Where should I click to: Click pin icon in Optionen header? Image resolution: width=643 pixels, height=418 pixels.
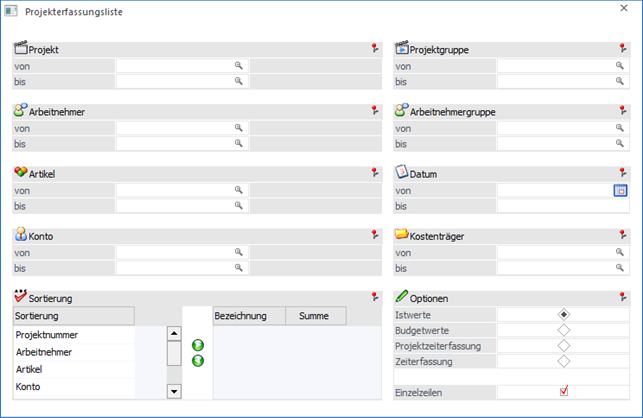(623, 297)
